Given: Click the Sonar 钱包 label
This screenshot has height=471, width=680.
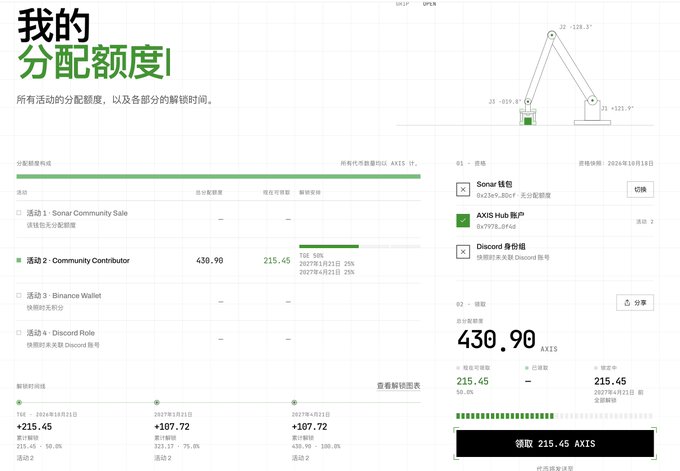Looking at the screenshot, I should 494,184.
